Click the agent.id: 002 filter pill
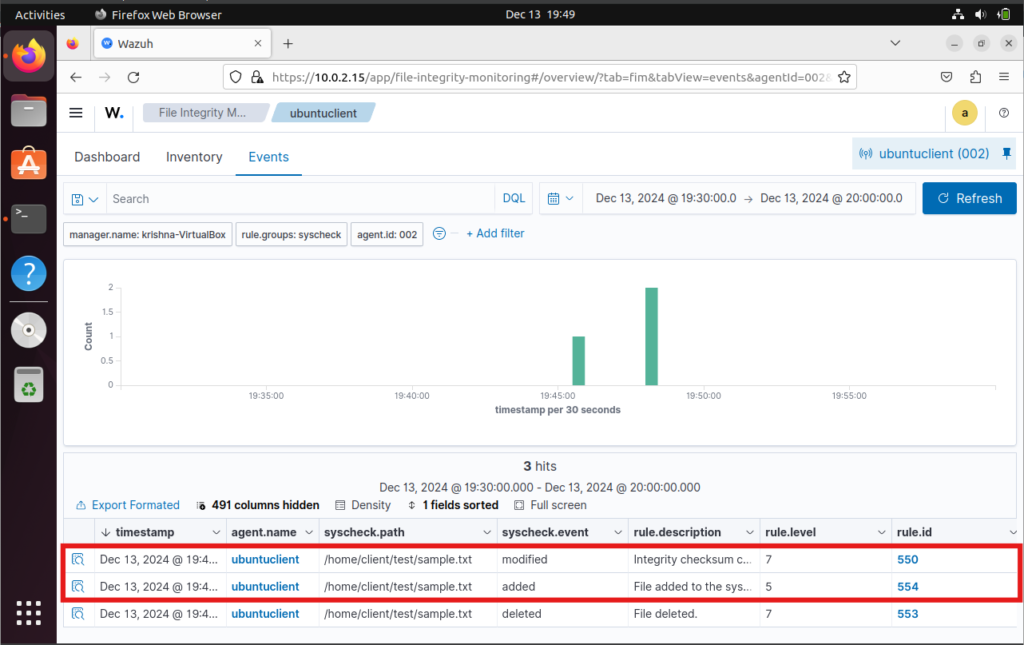 coord(387,234)
